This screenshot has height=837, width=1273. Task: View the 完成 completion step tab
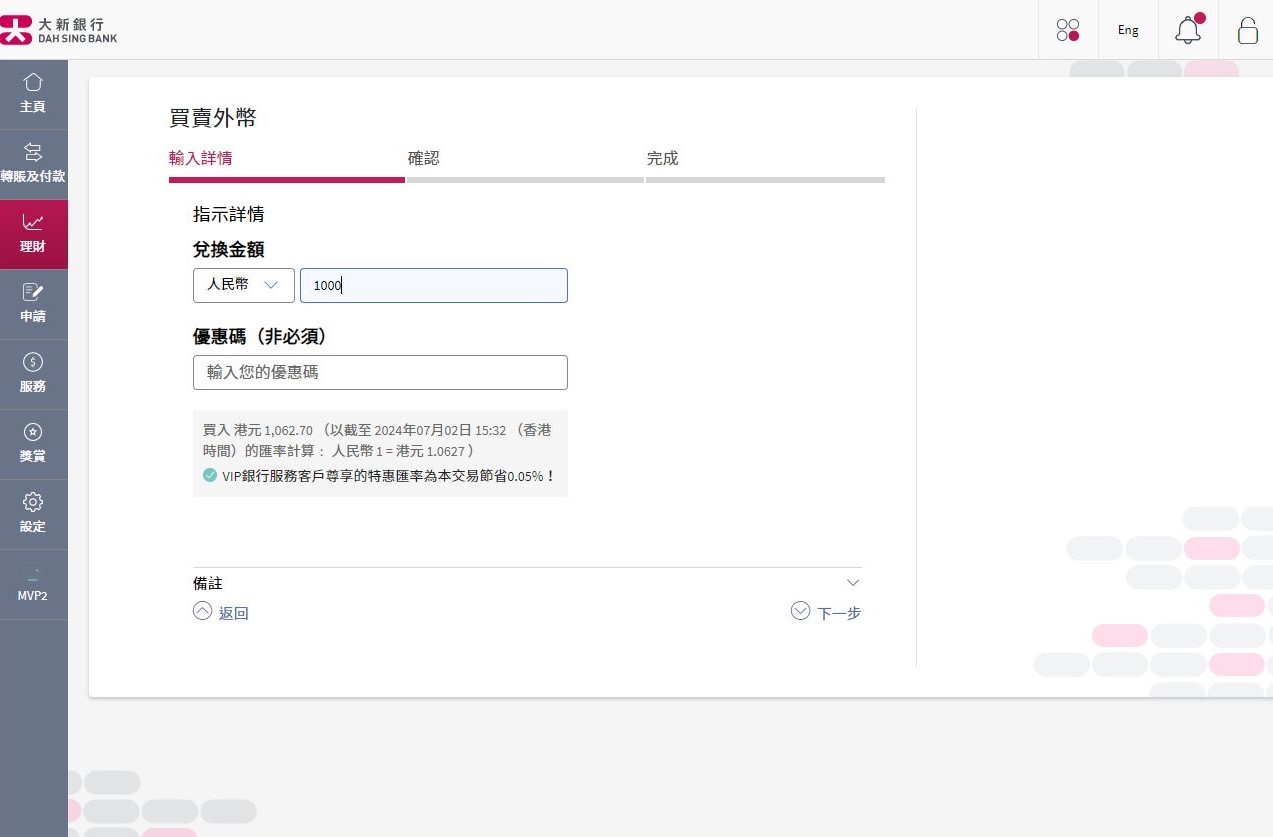pyautogui.click(x=662, y=158)
